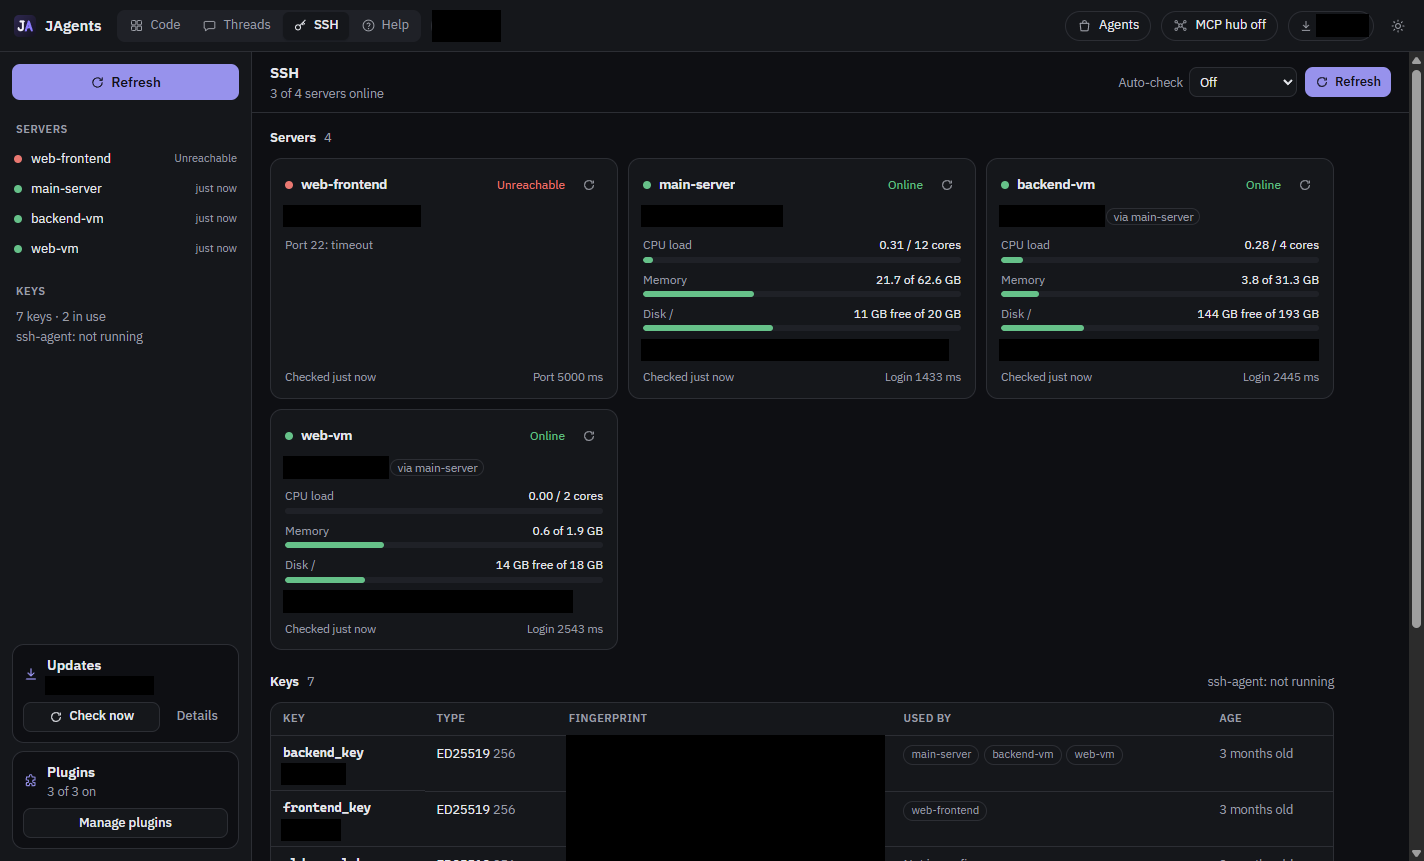Click the sidebar Refresh button
The height and width of the screenshot is (861, 1424).
pos(125,82)
